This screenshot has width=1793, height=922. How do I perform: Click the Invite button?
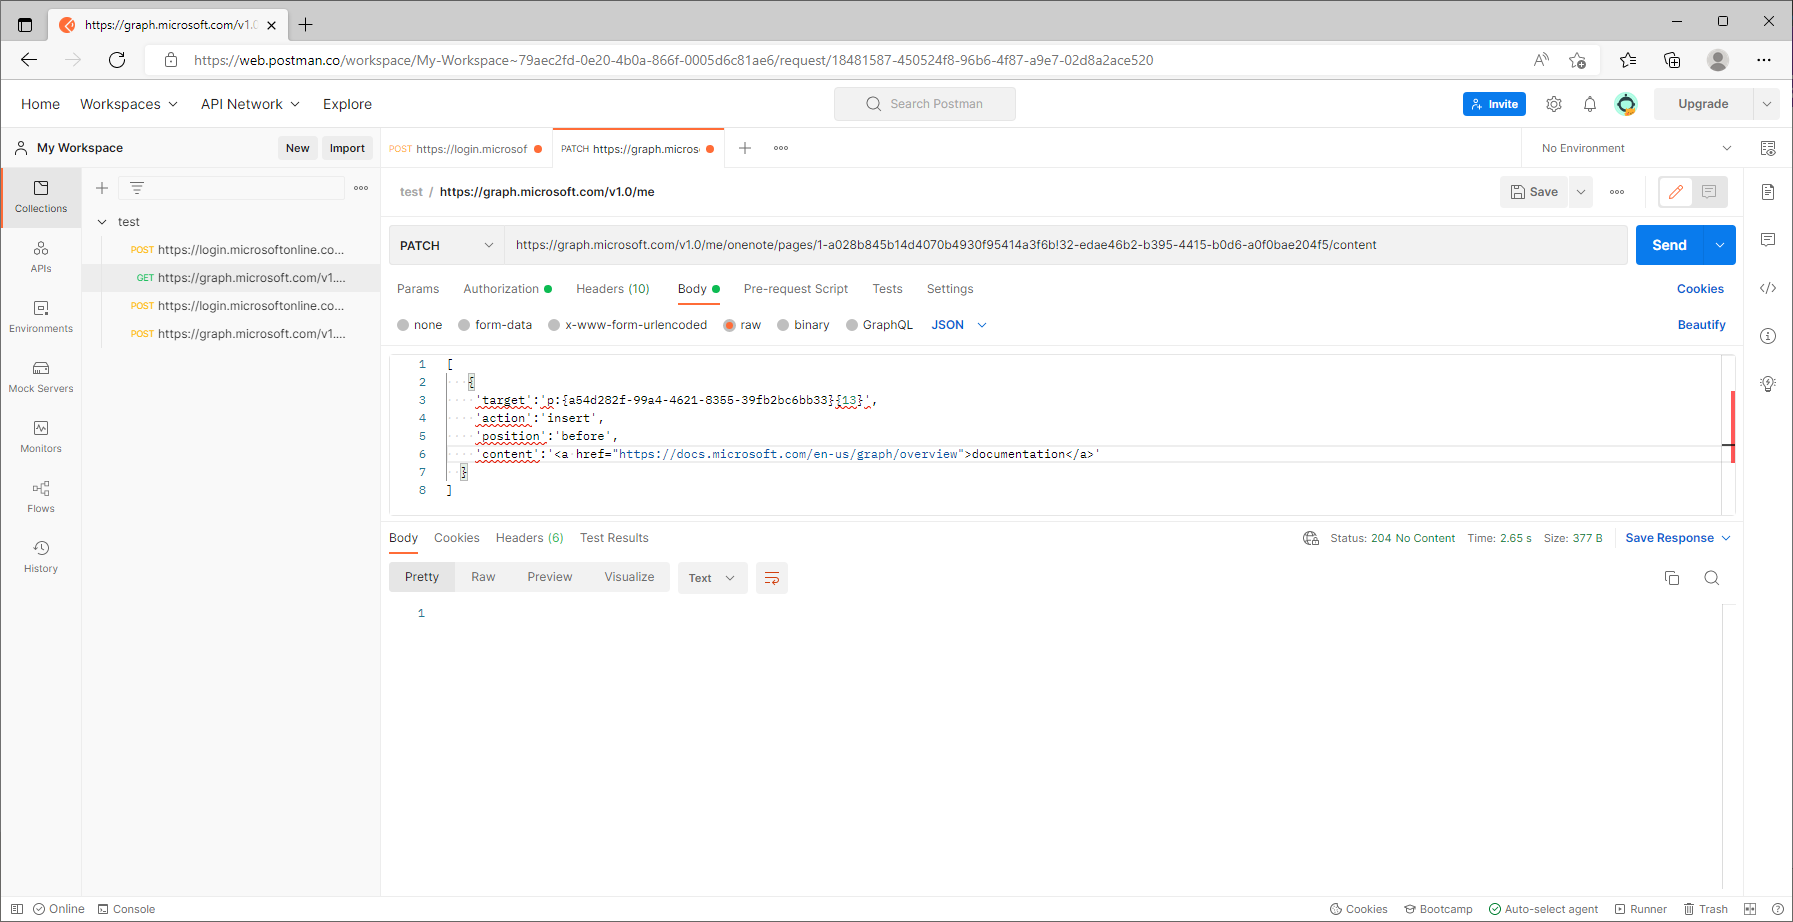[x=1494, y=104]
